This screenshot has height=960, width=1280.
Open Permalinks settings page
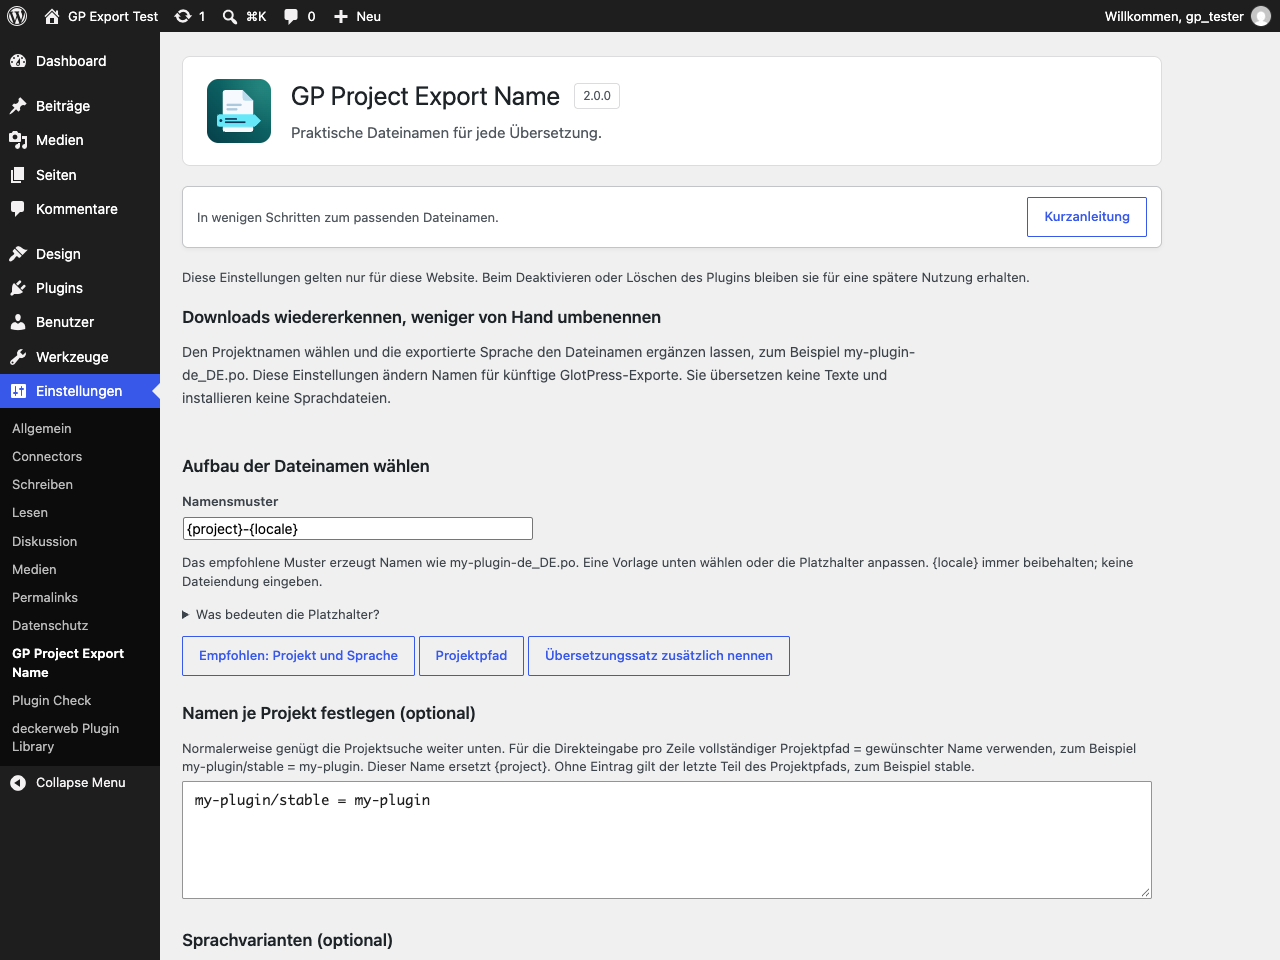pyautogui.click(x=45, y=597)
